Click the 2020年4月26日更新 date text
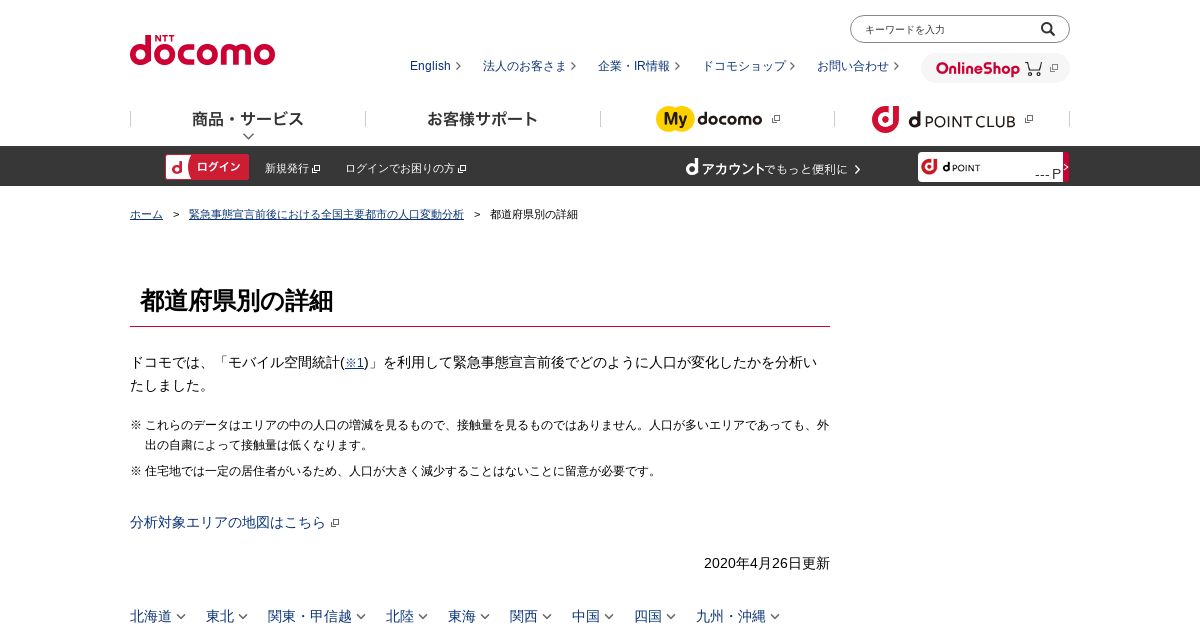 click(x=767, y=563)
